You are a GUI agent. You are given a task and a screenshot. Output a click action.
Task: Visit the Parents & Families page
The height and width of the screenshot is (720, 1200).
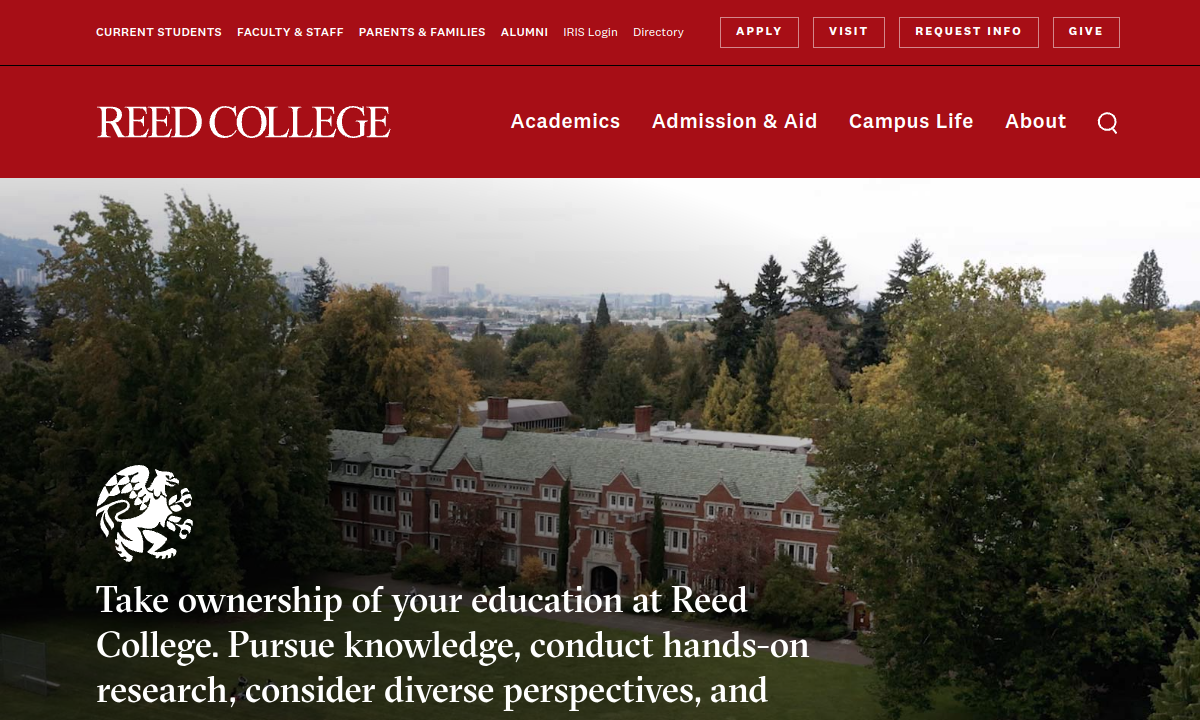(x=422, y=32)
